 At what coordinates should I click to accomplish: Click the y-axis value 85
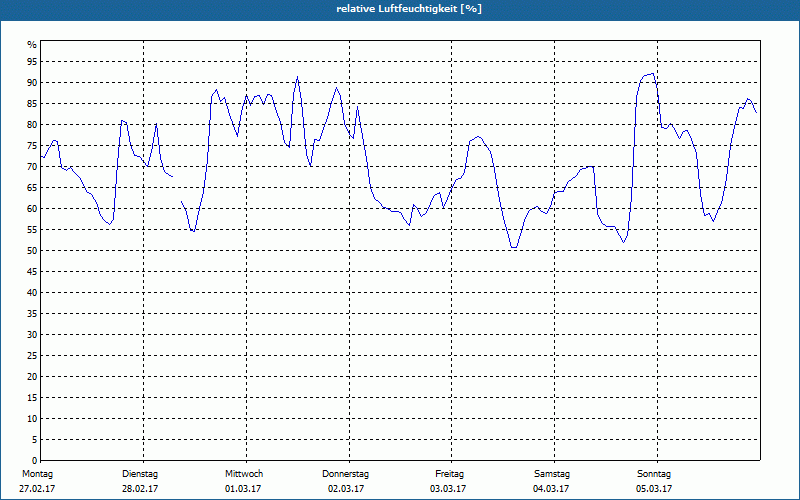32,104
